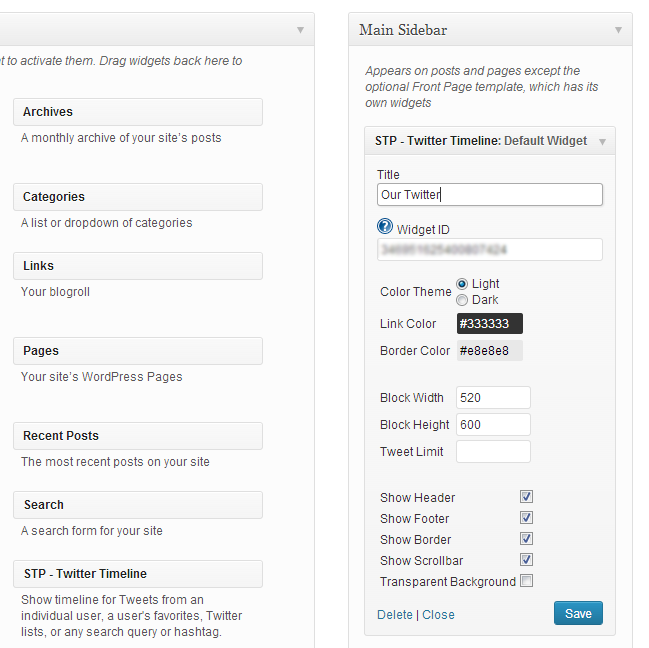The image size is (649, 648).
Task: Click the Widget ID input field
Action: click(490, 250)
